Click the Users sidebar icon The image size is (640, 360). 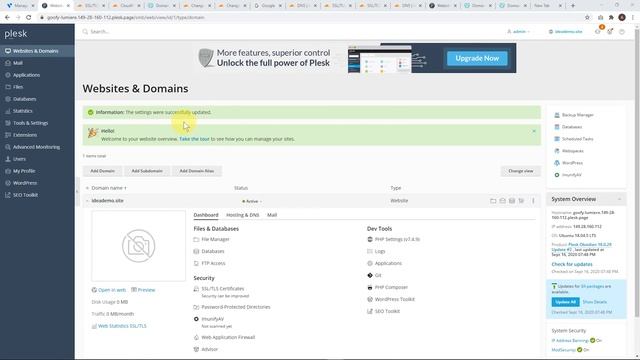(8, 159)
